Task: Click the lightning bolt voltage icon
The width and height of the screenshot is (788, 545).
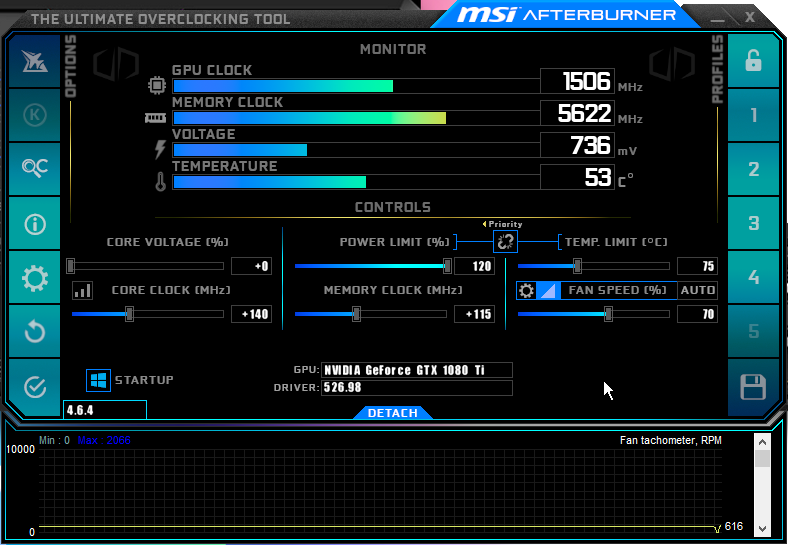Action: click(x=160, y=150)
